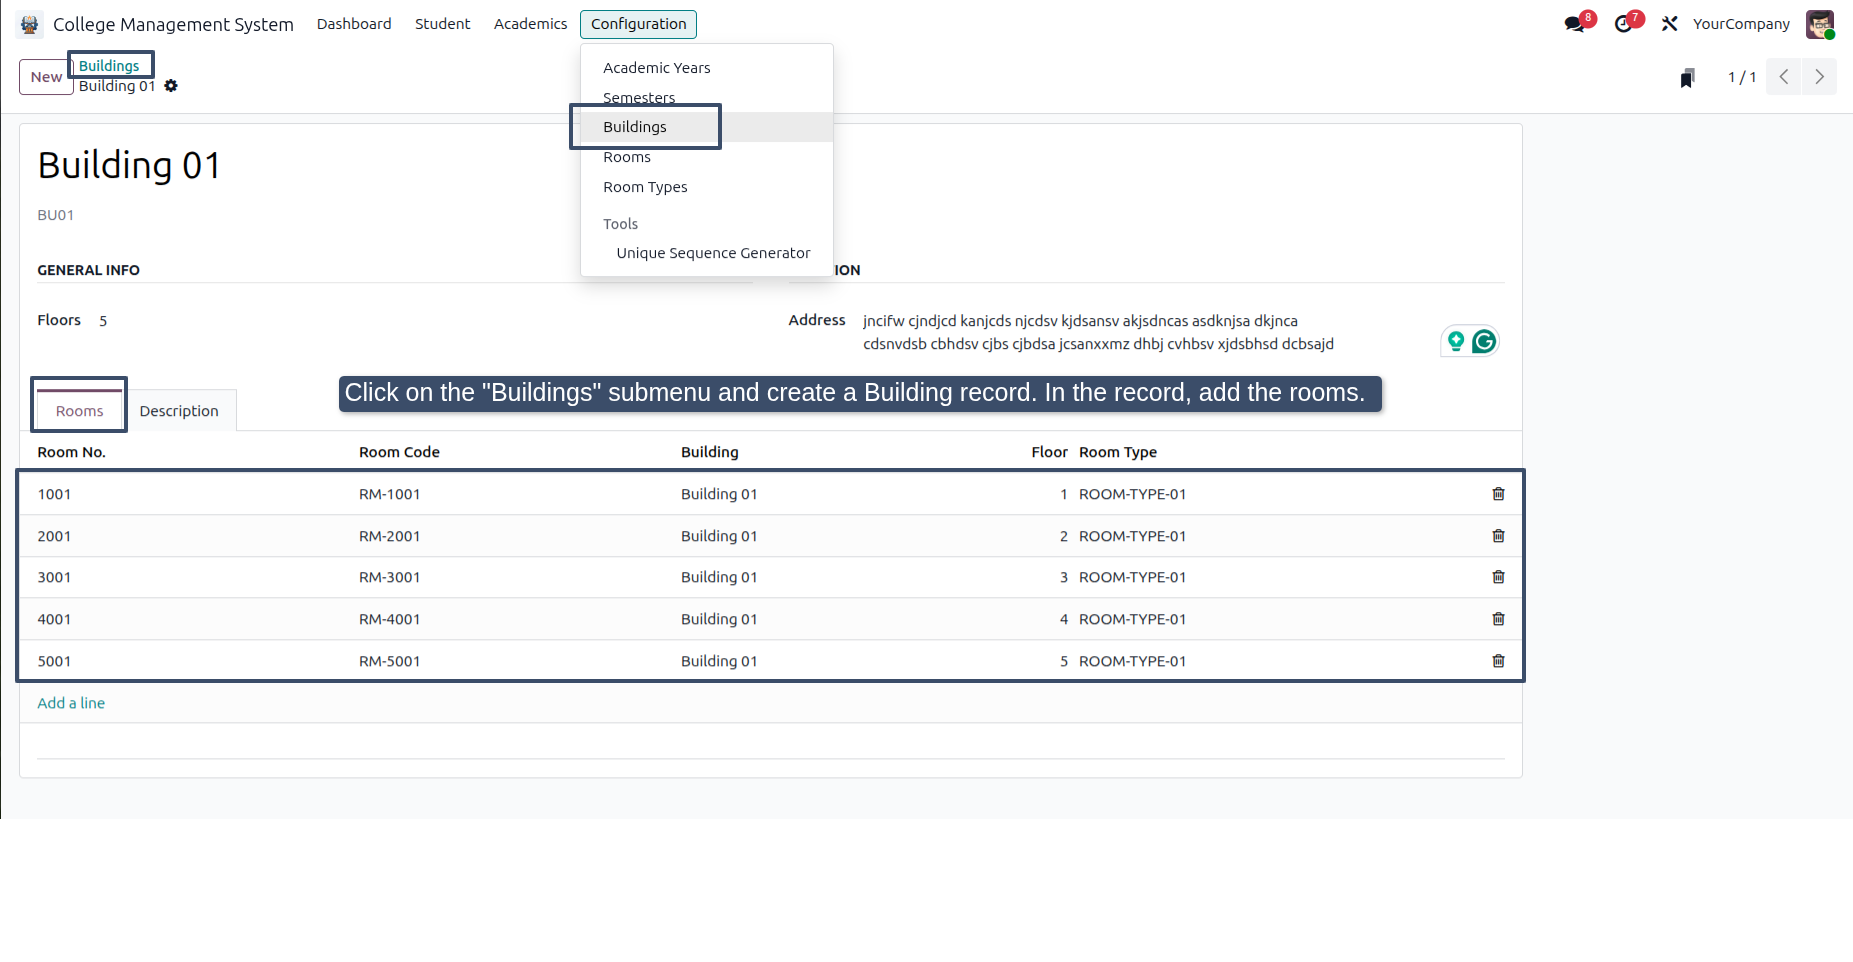Click the debug tools wrench icon
The width and height of the screenshot is (1853, 962).
click(1669, 24)
